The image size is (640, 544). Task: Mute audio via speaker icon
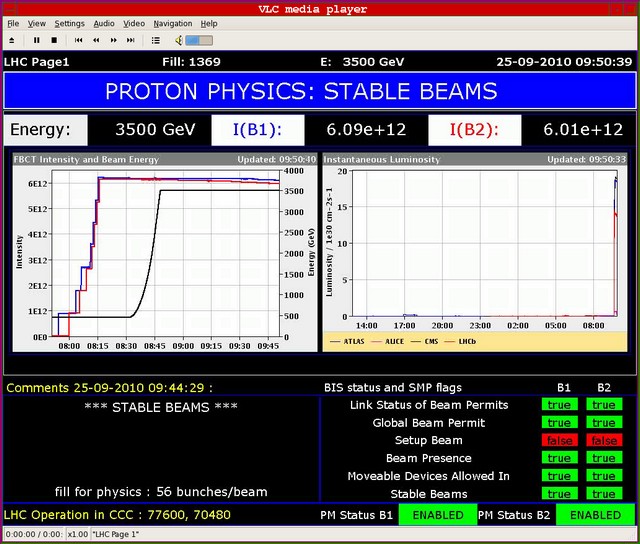179,40
